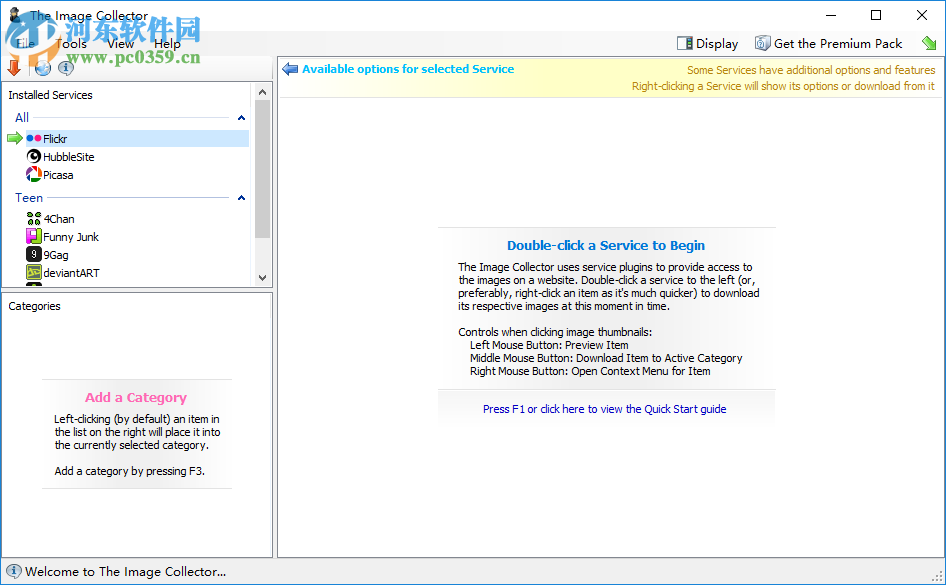Open the Help menu

point(167,44)
